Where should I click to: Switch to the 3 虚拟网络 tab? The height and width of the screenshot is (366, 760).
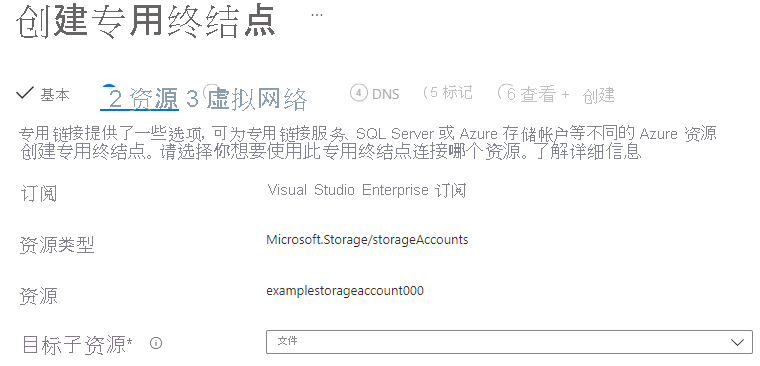point(247,99)
